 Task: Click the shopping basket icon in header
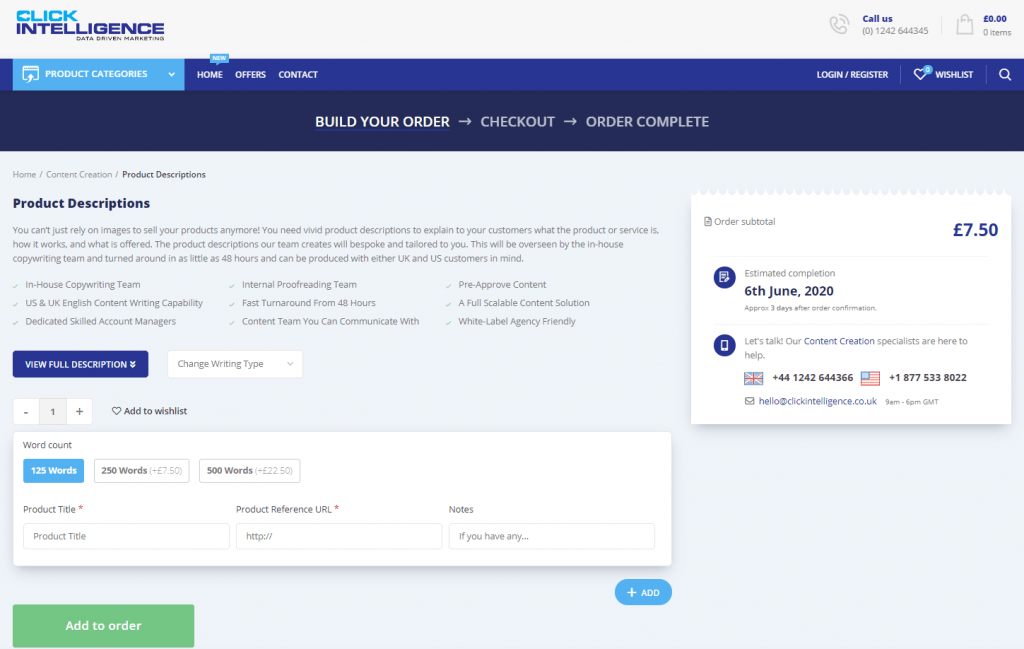click(963, 25)
